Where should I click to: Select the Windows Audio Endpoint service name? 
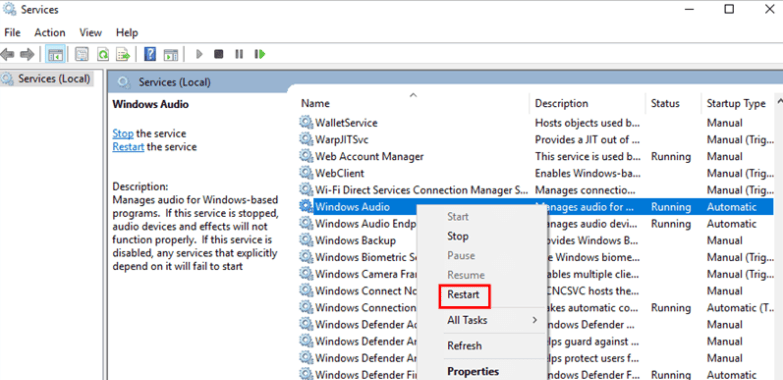[x=366, y=224]
